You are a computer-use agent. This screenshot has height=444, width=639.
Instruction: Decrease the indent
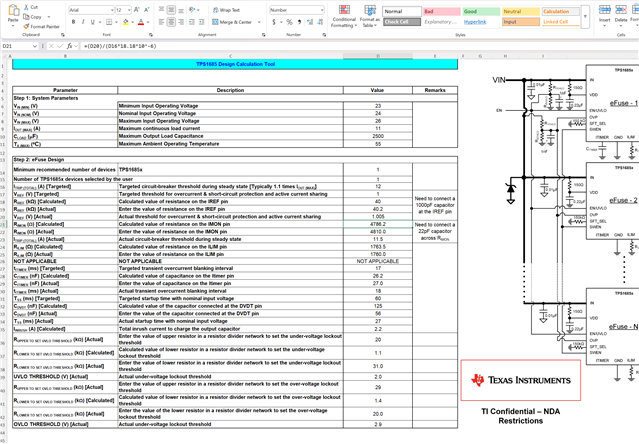tap(192, 22)
